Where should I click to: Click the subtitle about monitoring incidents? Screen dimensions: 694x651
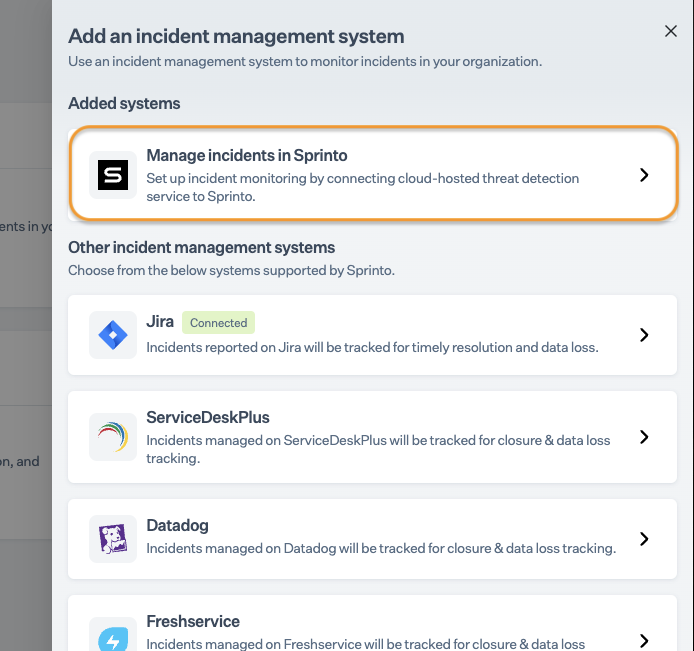coord(305,61)
